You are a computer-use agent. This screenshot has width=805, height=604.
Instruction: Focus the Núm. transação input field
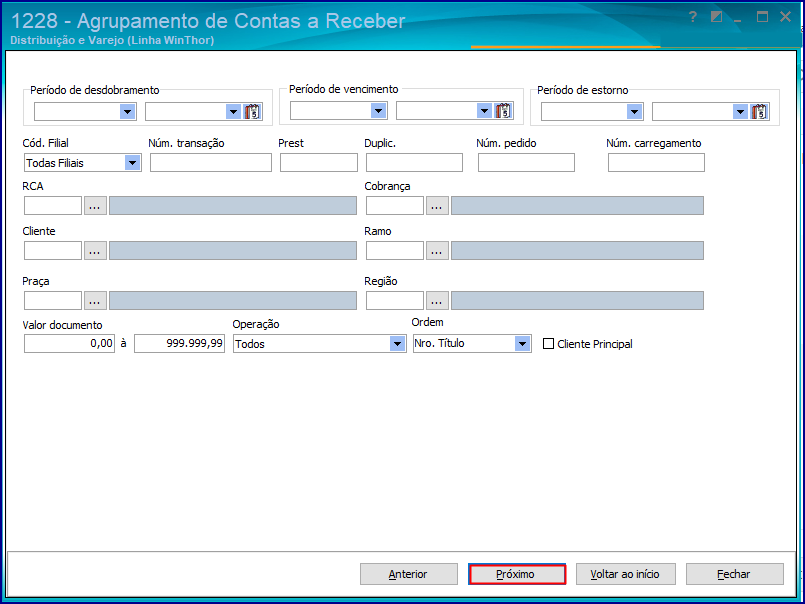pyautogui.click(x=211, y=163)
